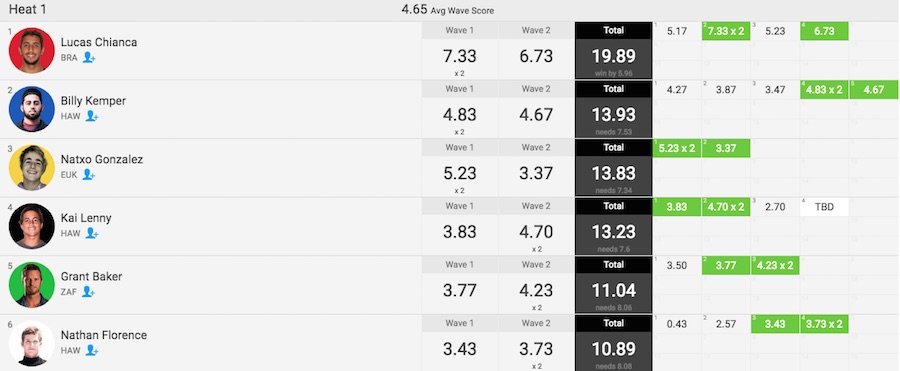Follow Lucas Chianca via add-user icon

(x=88, y=57)
